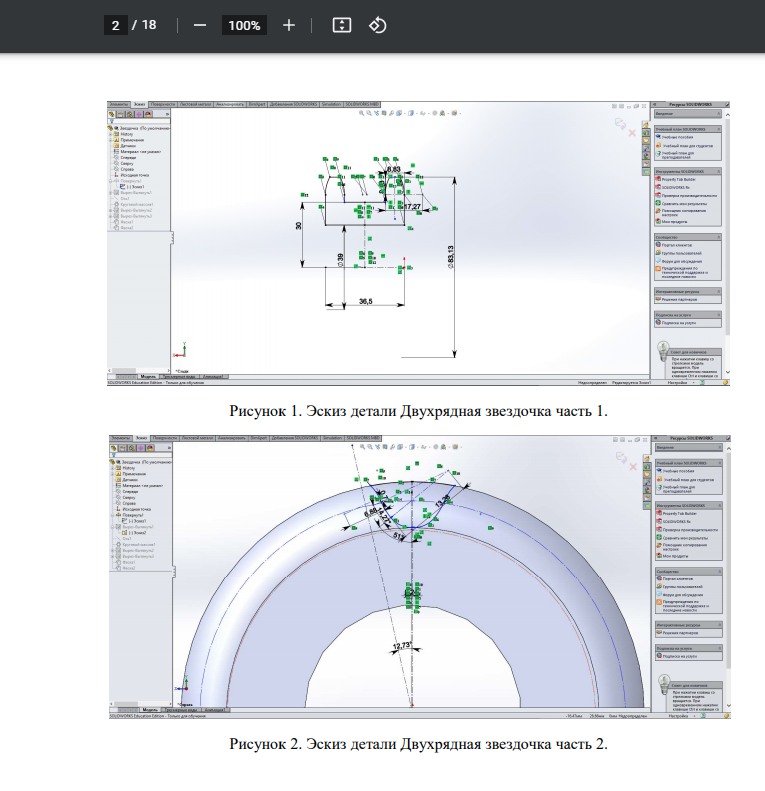Click the 12,73° angle dimension in Figure 2
The height and width of the screenshot is (791, 765).
(x=402, y=645)
